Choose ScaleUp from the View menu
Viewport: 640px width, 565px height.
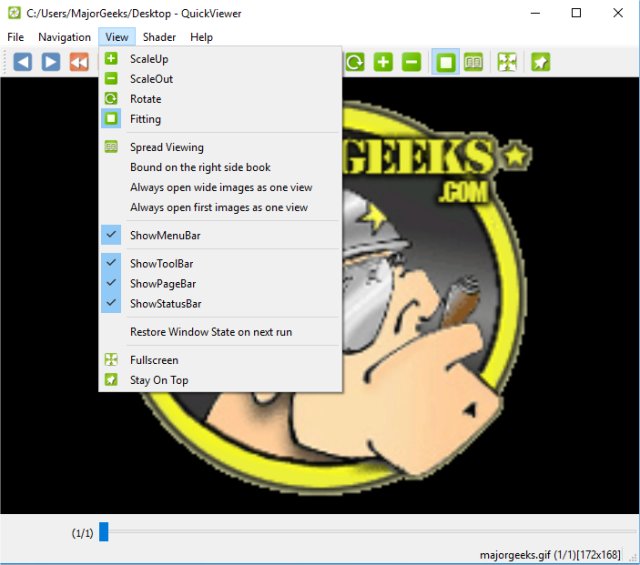[220, 59]
